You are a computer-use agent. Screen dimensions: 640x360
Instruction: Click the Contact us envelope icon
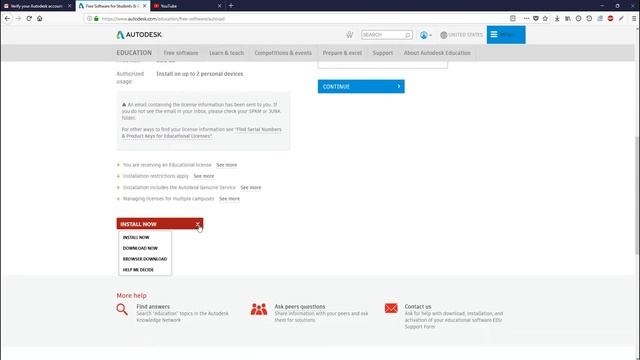click(391, 308)
